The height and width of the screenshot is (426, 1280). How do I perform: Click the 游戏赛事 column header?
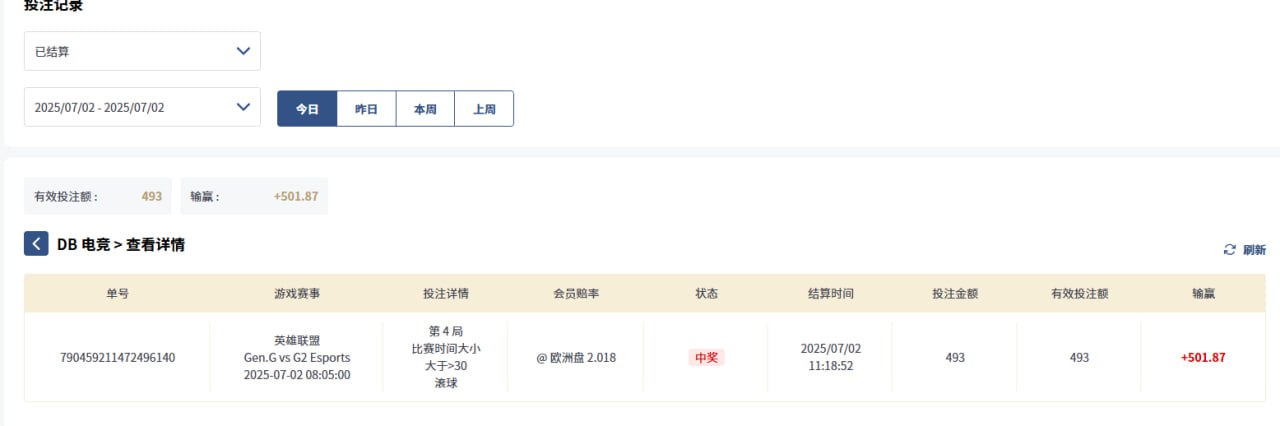[297, 294]
